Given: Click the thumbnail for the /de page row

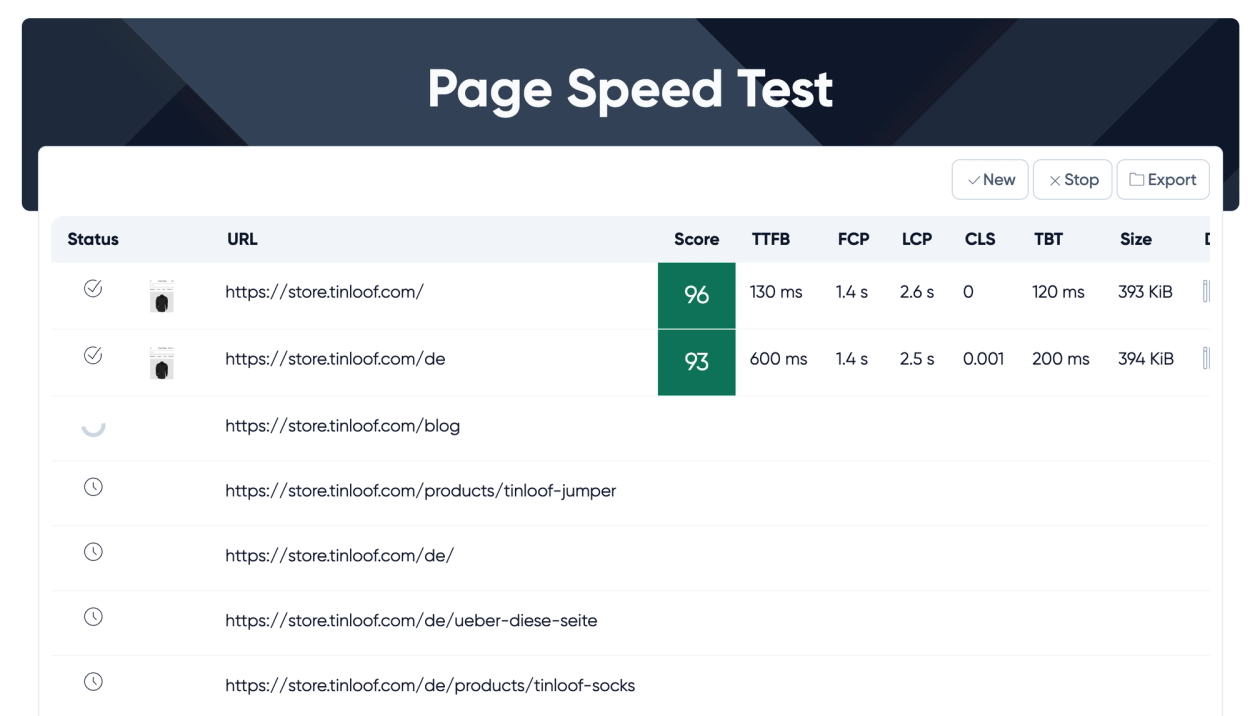Looking at the screenshot, I should pyautogui.click(x=161, y=361).
